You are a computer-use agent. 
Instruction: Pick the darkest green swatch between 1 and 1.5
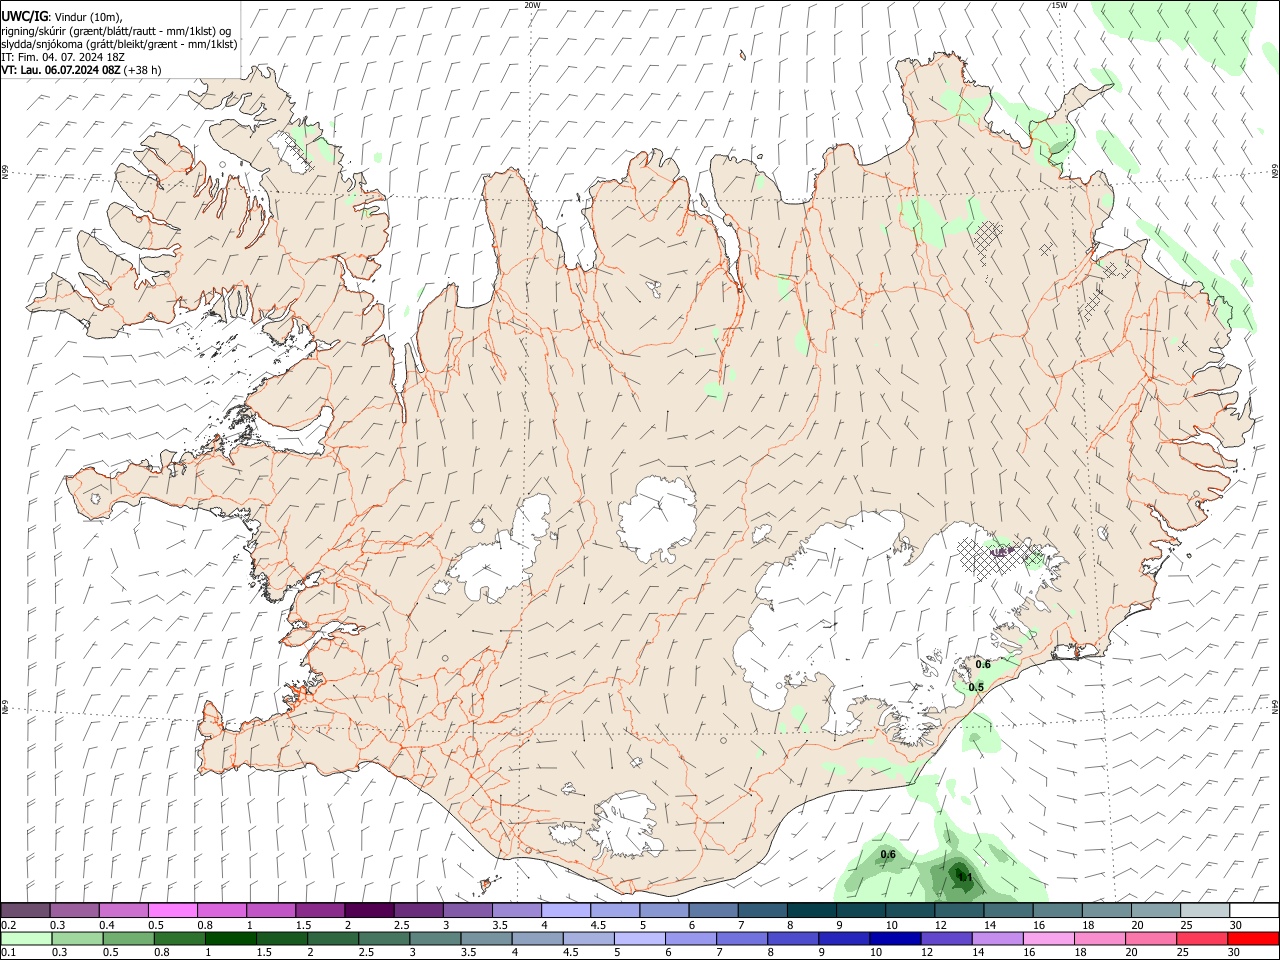[231, 939]
